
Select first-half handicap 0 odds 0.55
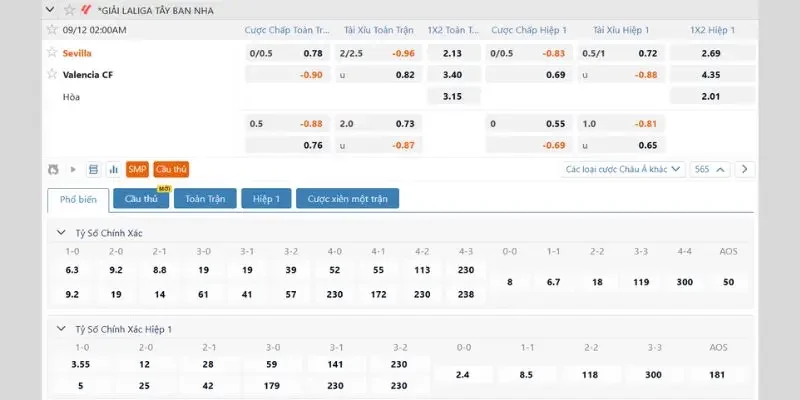(x=529, y=123)
